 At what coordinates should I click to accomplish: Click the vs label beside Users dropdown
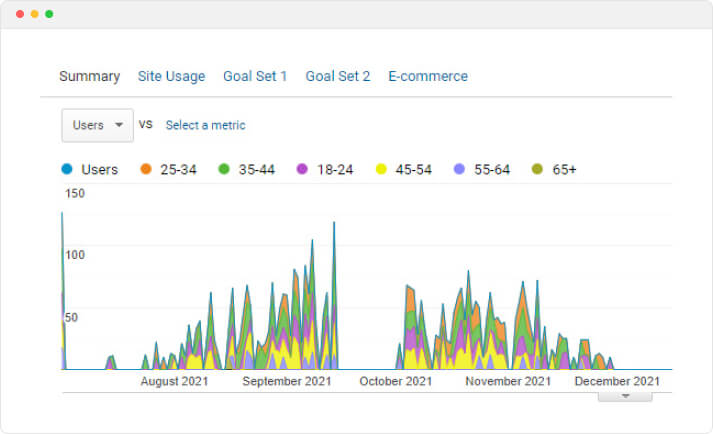pos(146,125)
